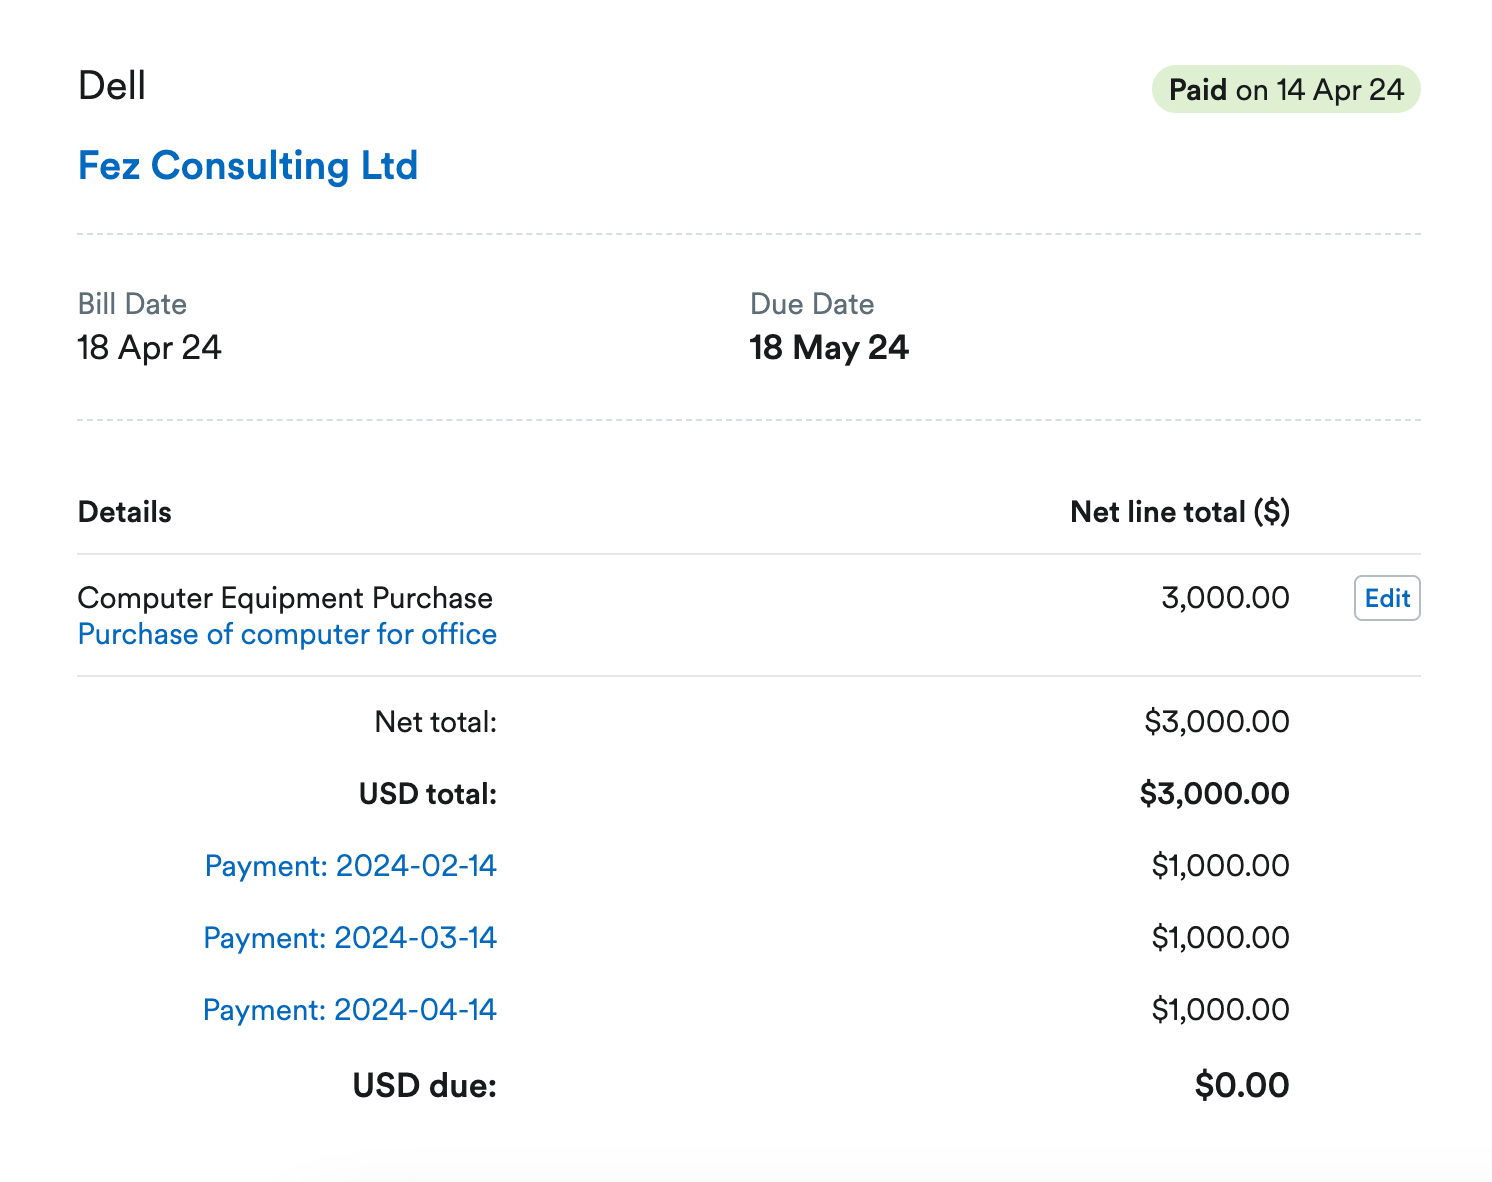Click the 'Due Date' label

[812, 304]
